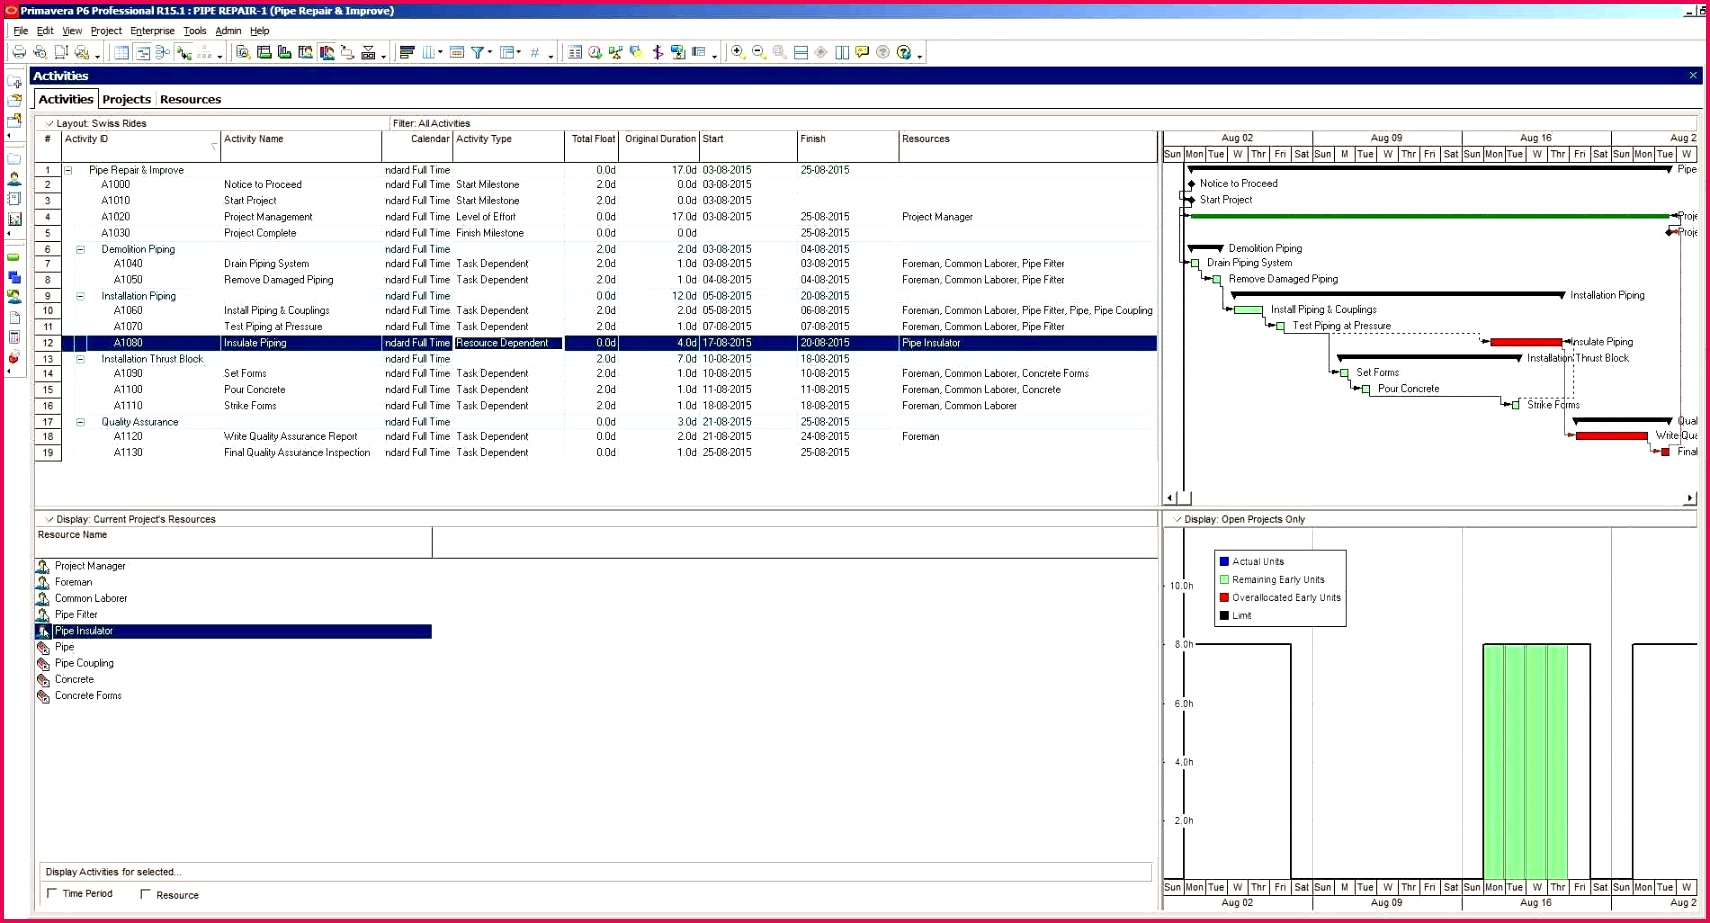Open the Schedule tool with clock icon
Screen dimensions: 1710x923
[593, 52]
